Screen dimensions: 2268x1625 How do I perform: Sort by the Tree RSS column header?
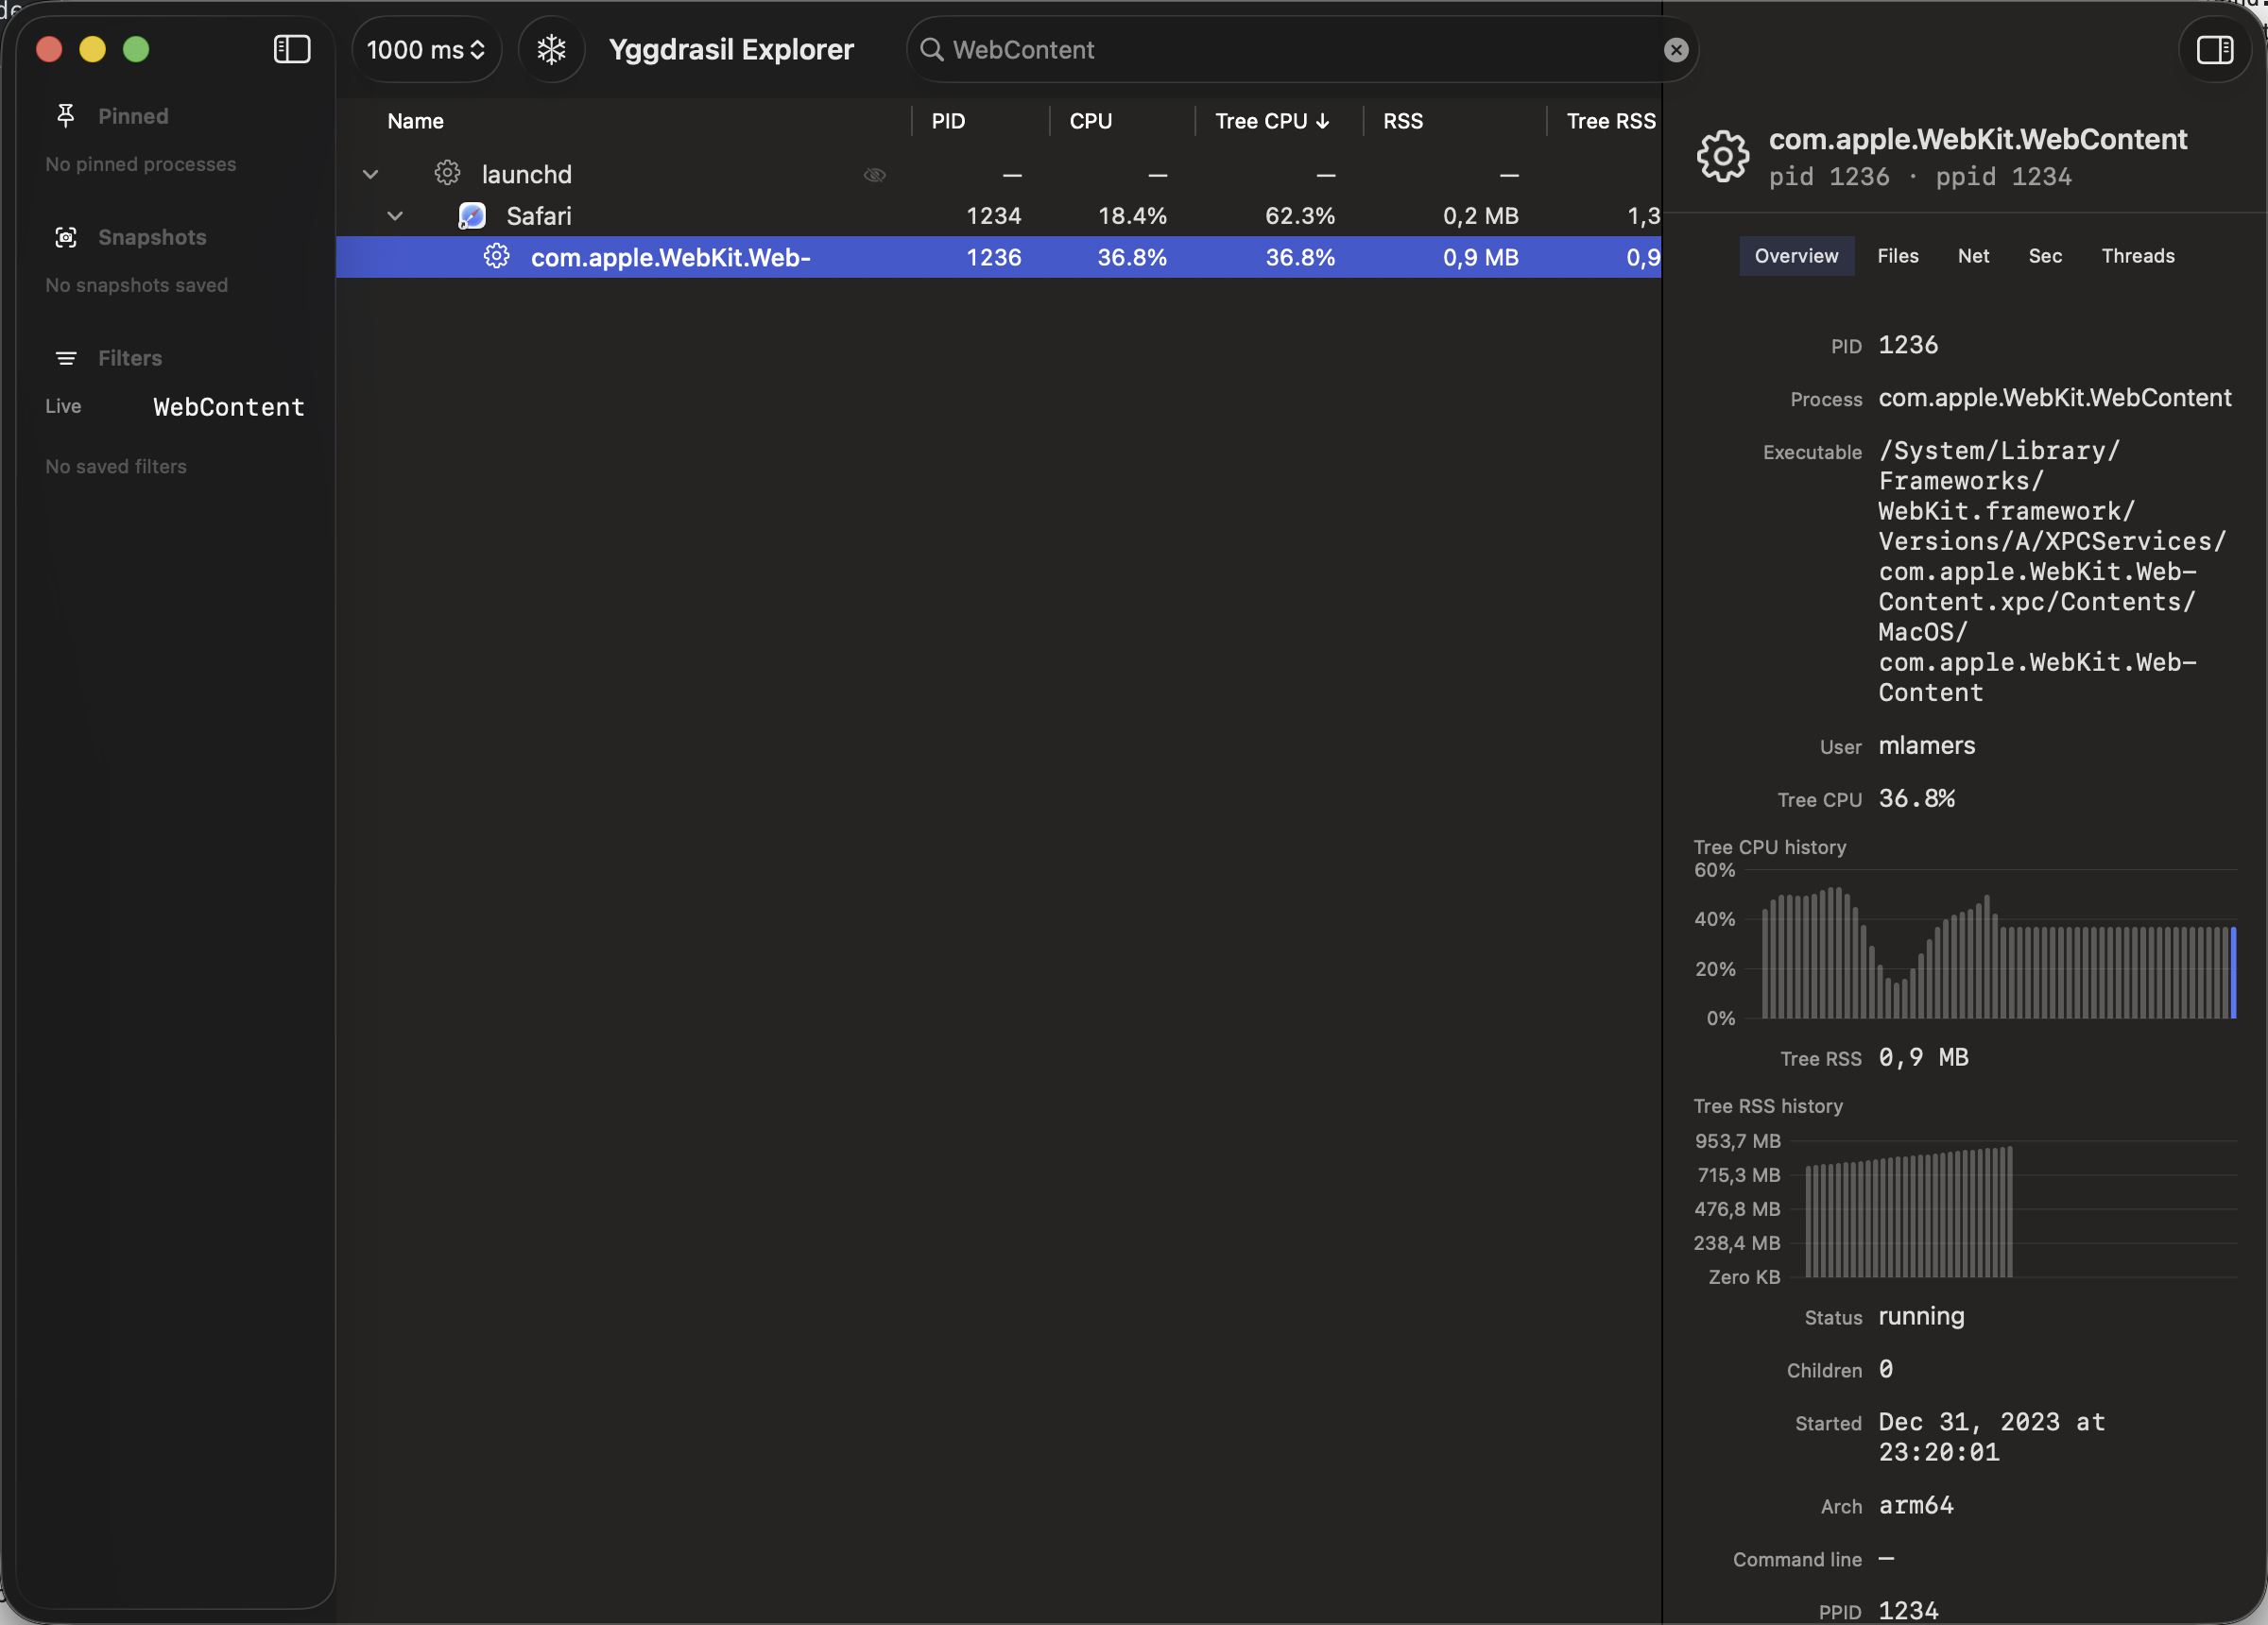pos(1610,121)
